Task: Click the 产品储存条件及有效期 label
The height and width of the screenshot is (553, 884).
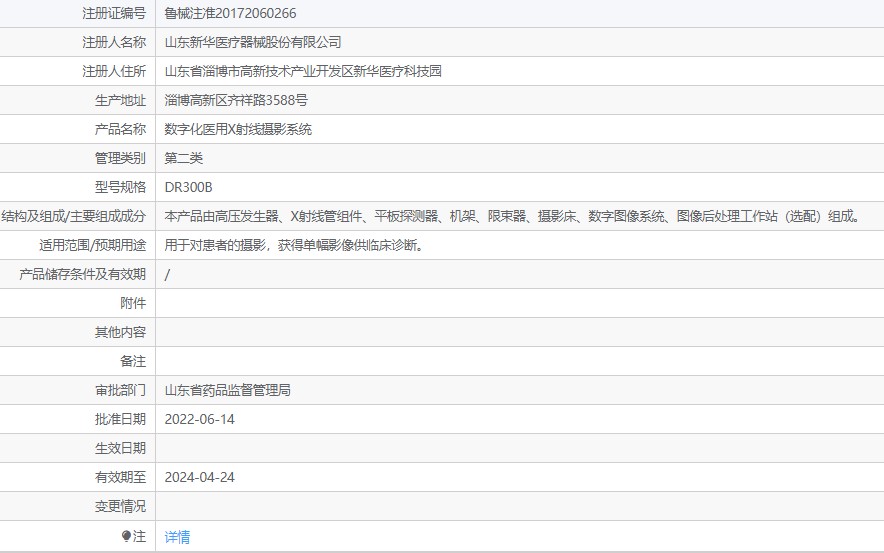Action: [82, 275]
